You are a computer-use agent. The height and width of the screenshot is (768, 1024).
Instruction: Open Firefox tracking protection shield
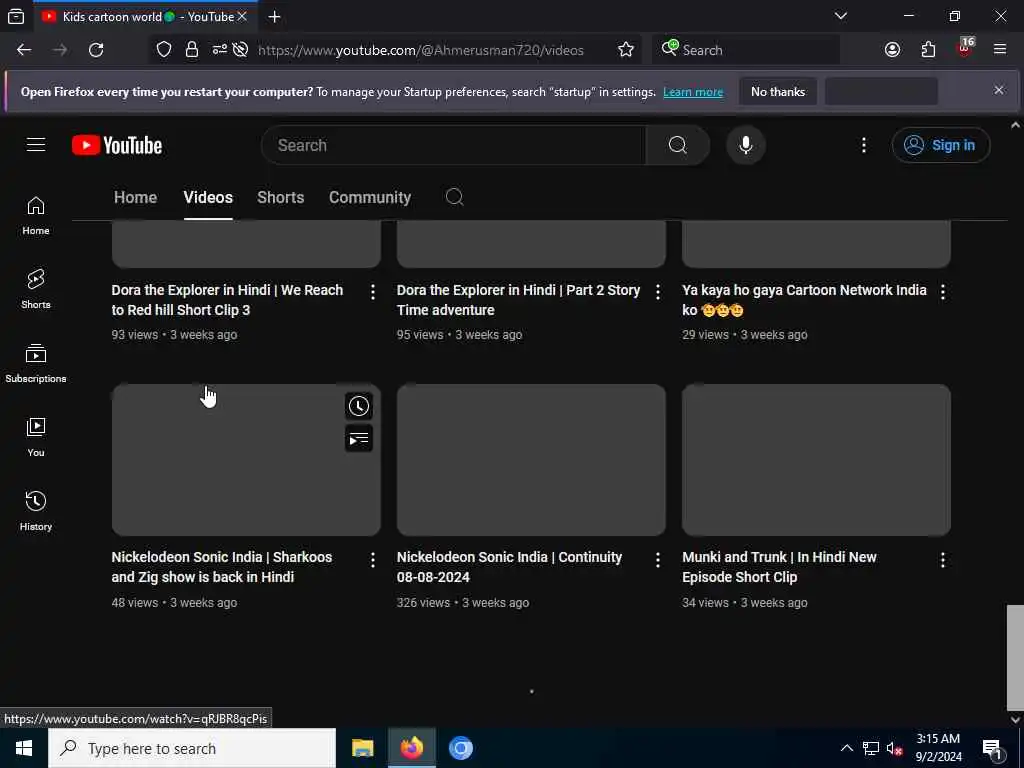tap(164, 50)
